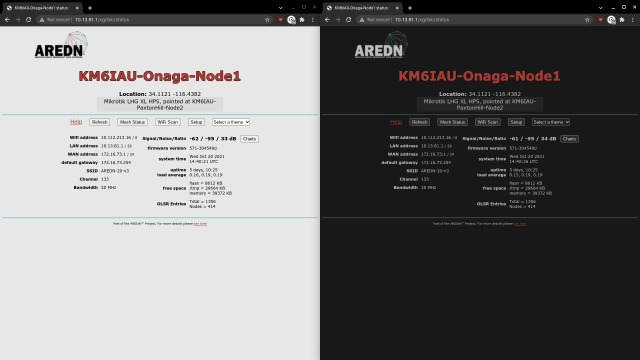
Task: Open Mesh Status on the light-theme page
Action: click(x=132, y=122)
